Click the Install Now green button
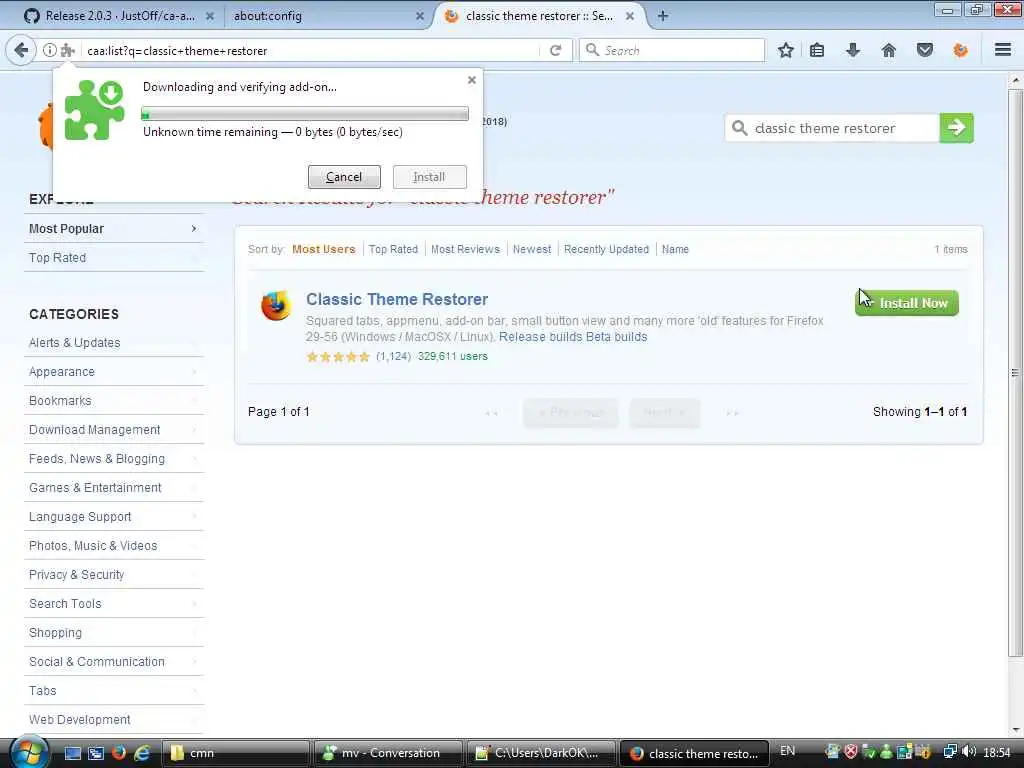 (x=906, y=303)
